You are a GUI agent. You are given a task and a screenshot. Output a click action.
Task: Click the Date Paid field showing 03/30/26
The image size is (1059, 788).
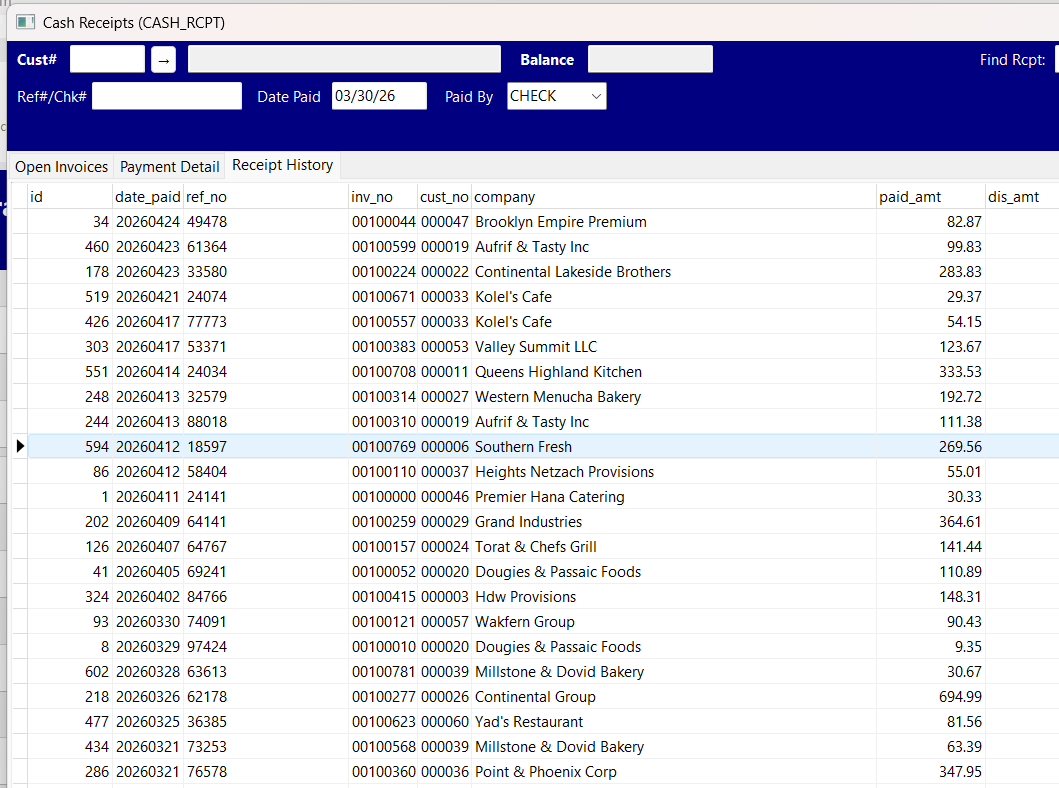tap(379, 96)
